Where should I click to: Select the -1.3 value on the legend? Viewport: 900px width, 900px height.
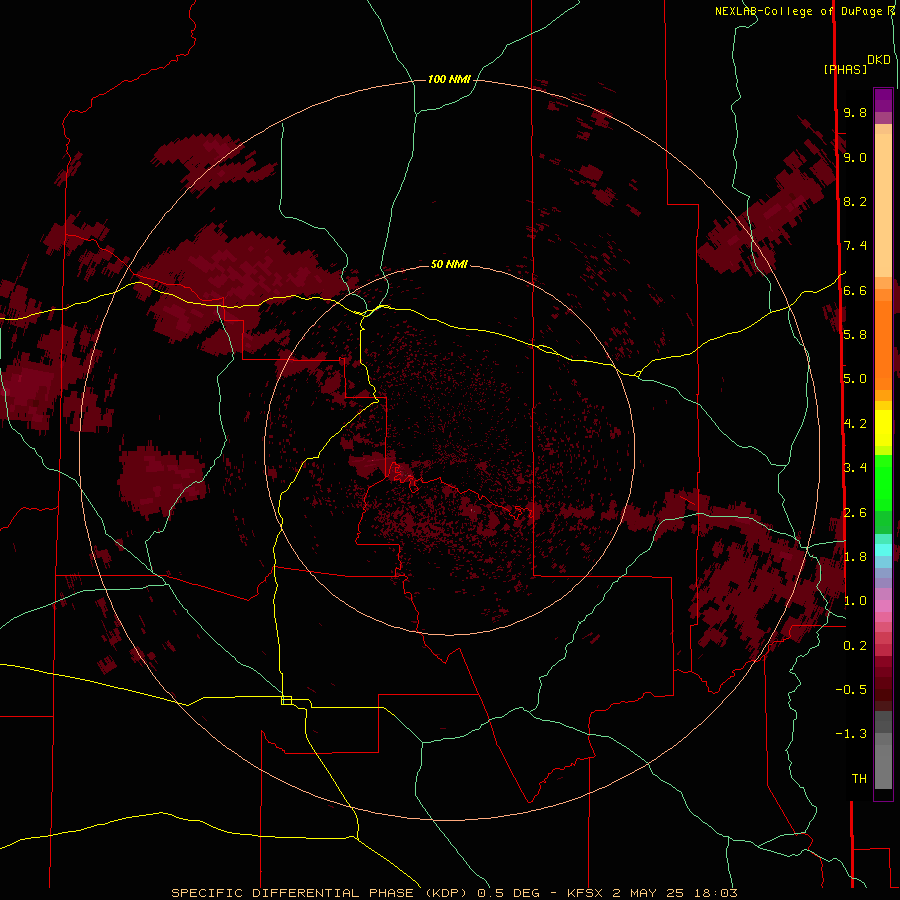click(x=851, y=734)
